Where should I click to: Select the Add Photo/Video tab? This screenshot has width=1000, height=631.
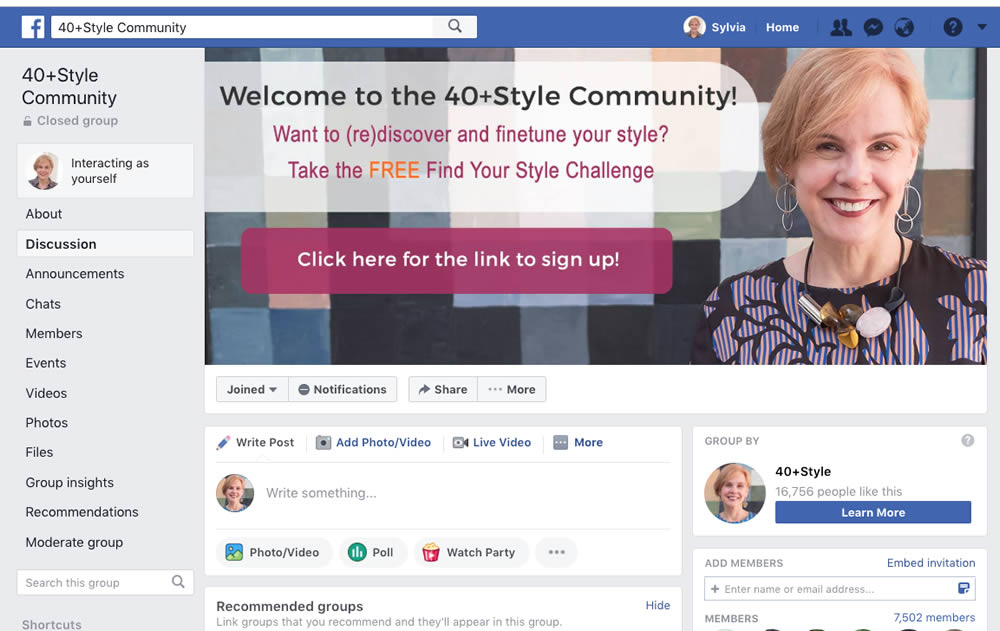pyautogui.click(x=374, y=443)
